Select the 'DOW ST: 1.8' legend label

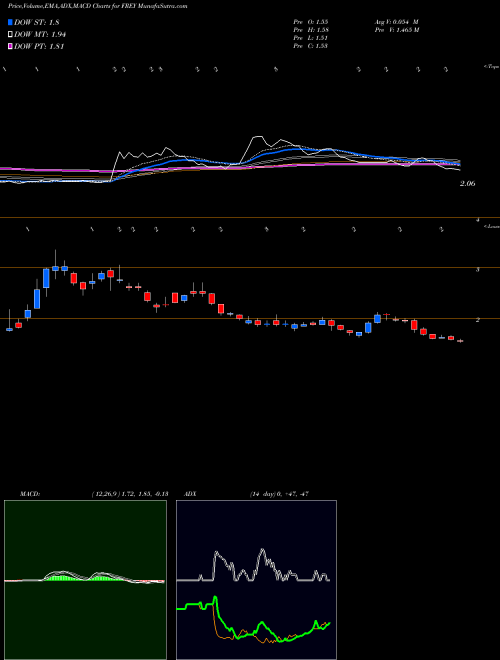click(37, 22)
